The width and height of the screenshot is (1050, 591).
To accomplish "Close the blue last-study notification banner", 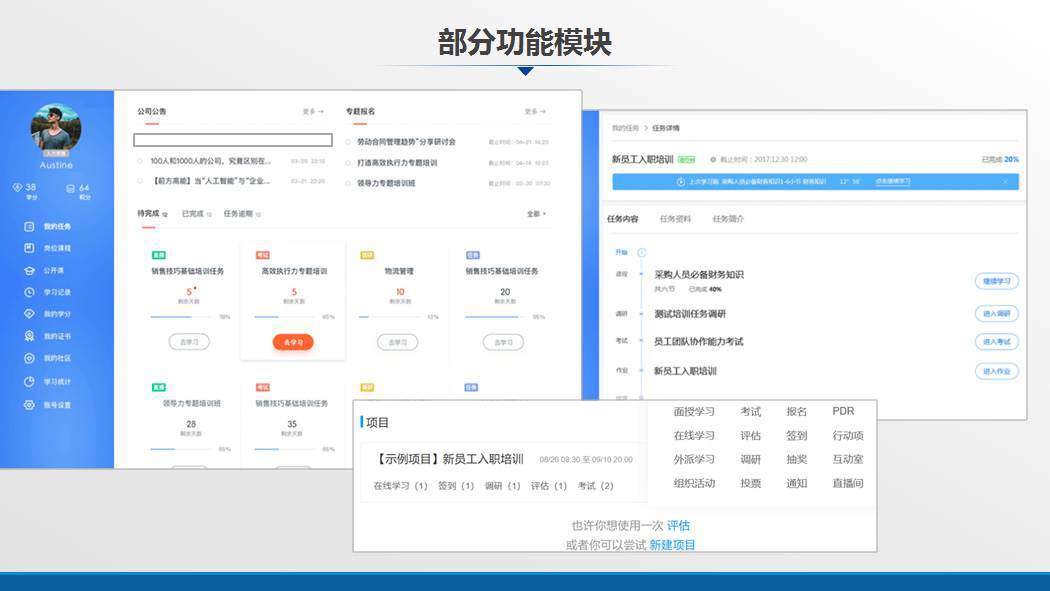I will click(x=1005, y=182).
